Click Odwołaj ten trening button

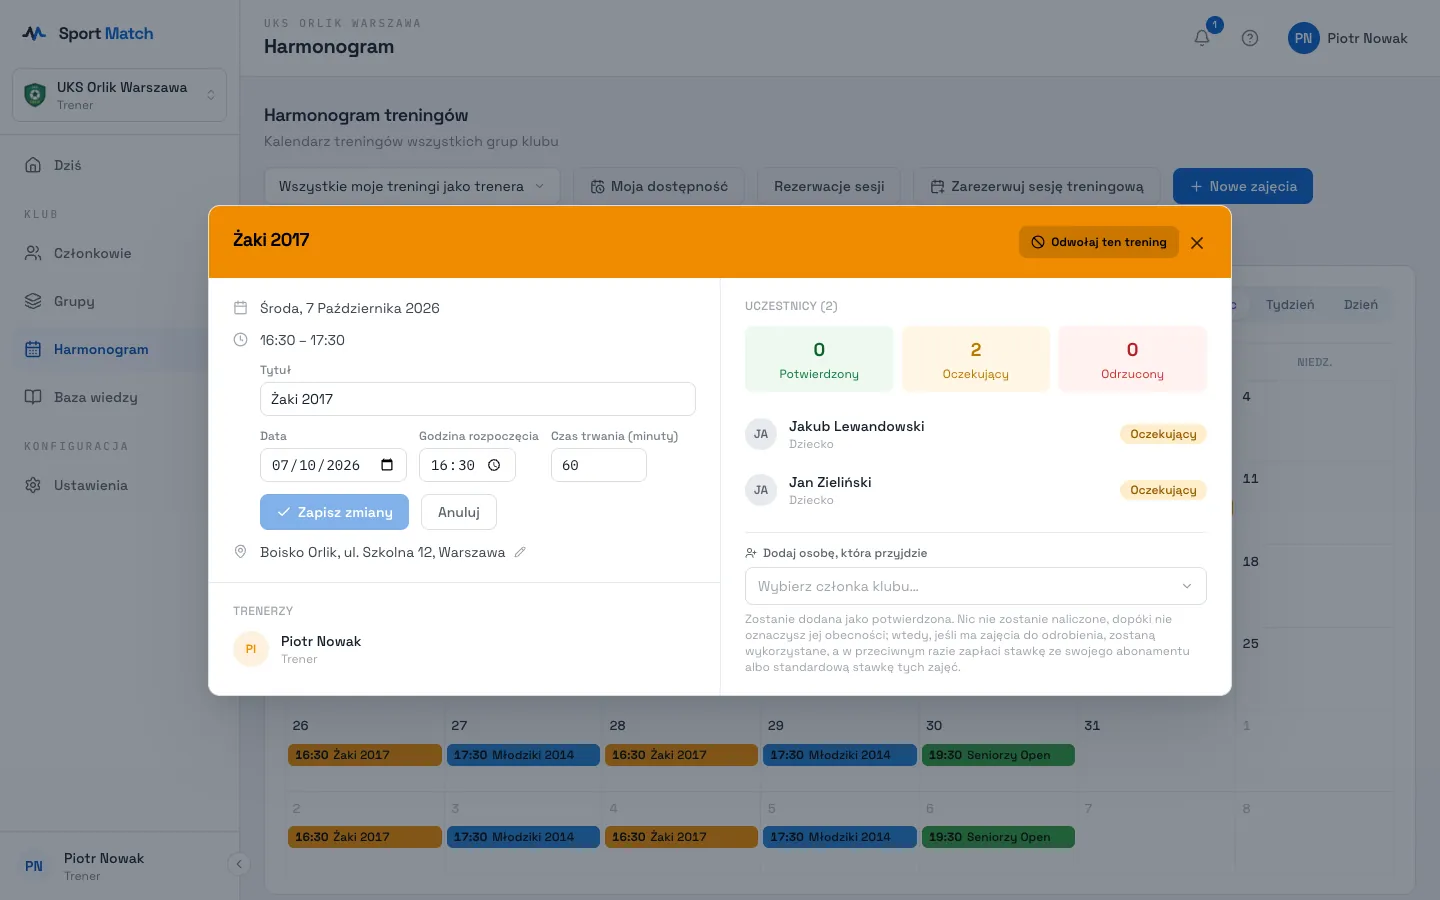click(x=1099, y=242)
